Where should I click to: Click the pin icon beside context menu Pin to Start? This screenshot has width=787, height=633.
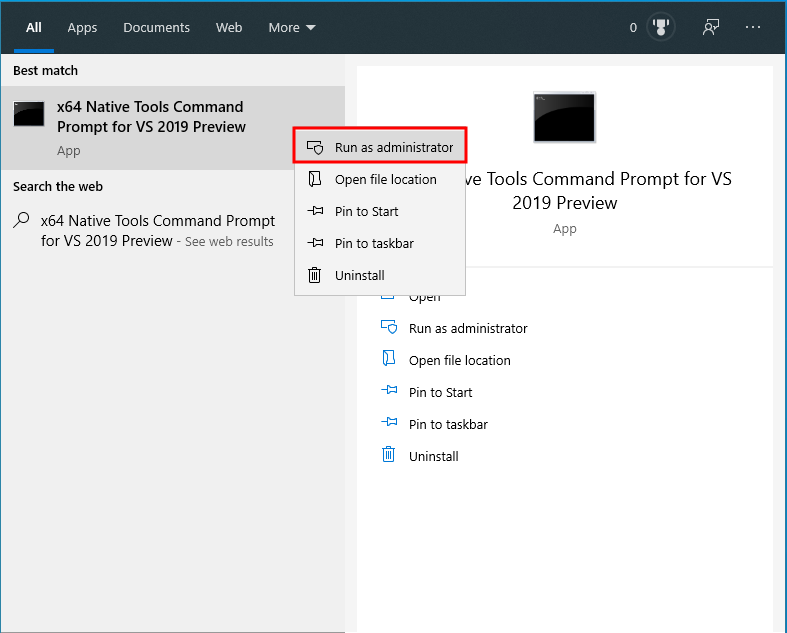(315, 211)
